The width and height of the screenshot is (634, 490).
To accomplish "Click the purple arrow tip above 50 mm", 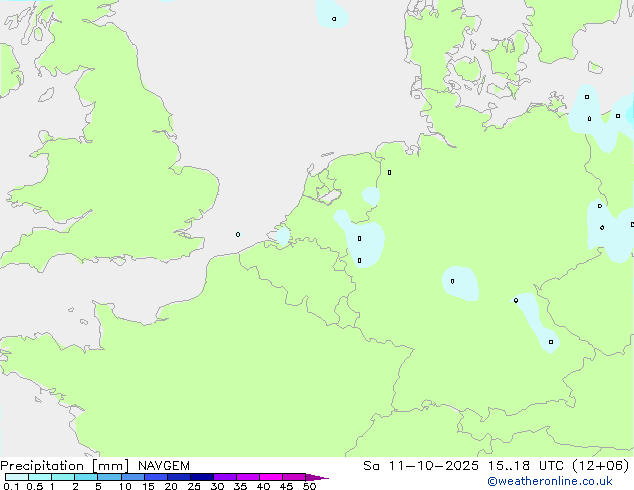I will 316,477.
